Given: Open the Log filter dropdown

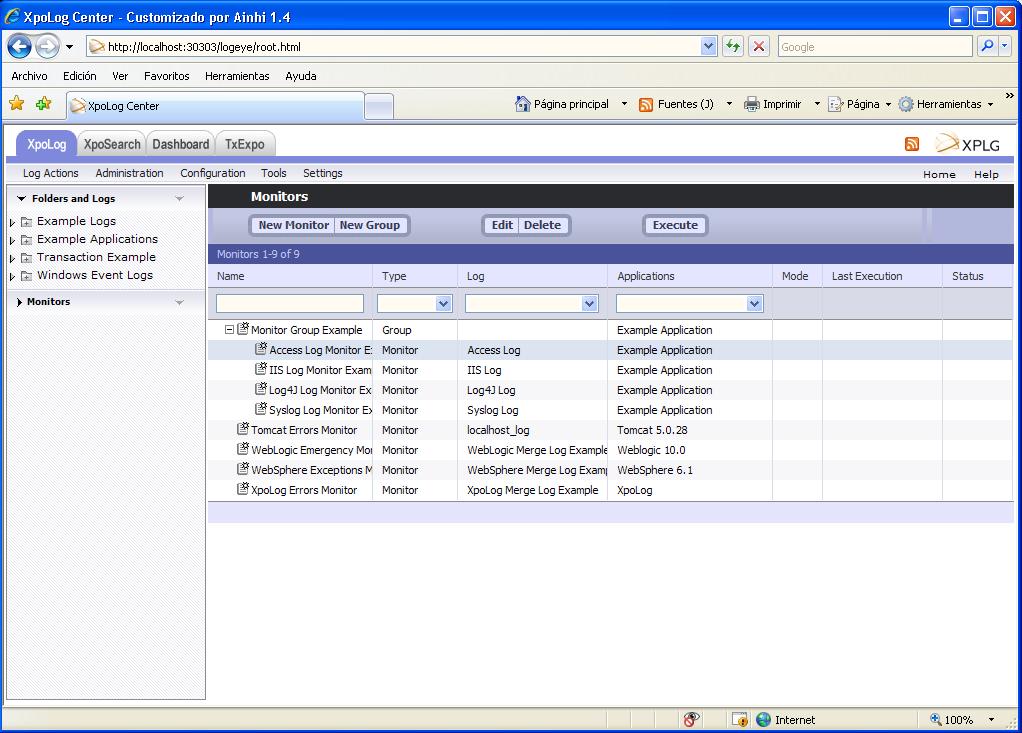Looking at the screenshot, I should (589, 303).
